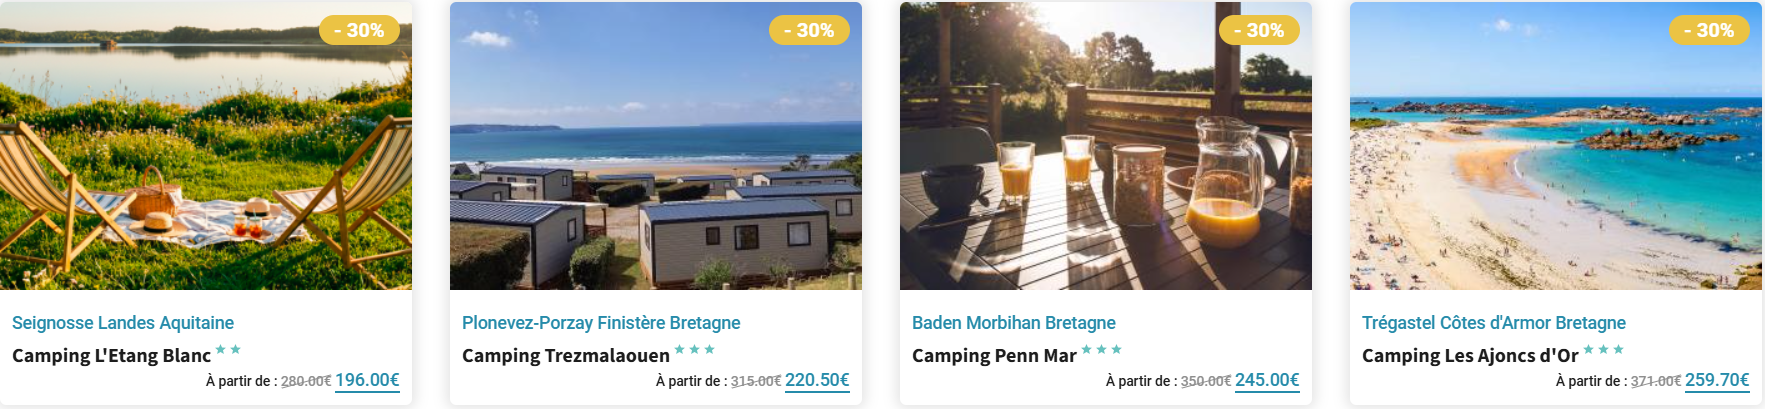Click the 259.70€ discounted price

point(1717,380)
